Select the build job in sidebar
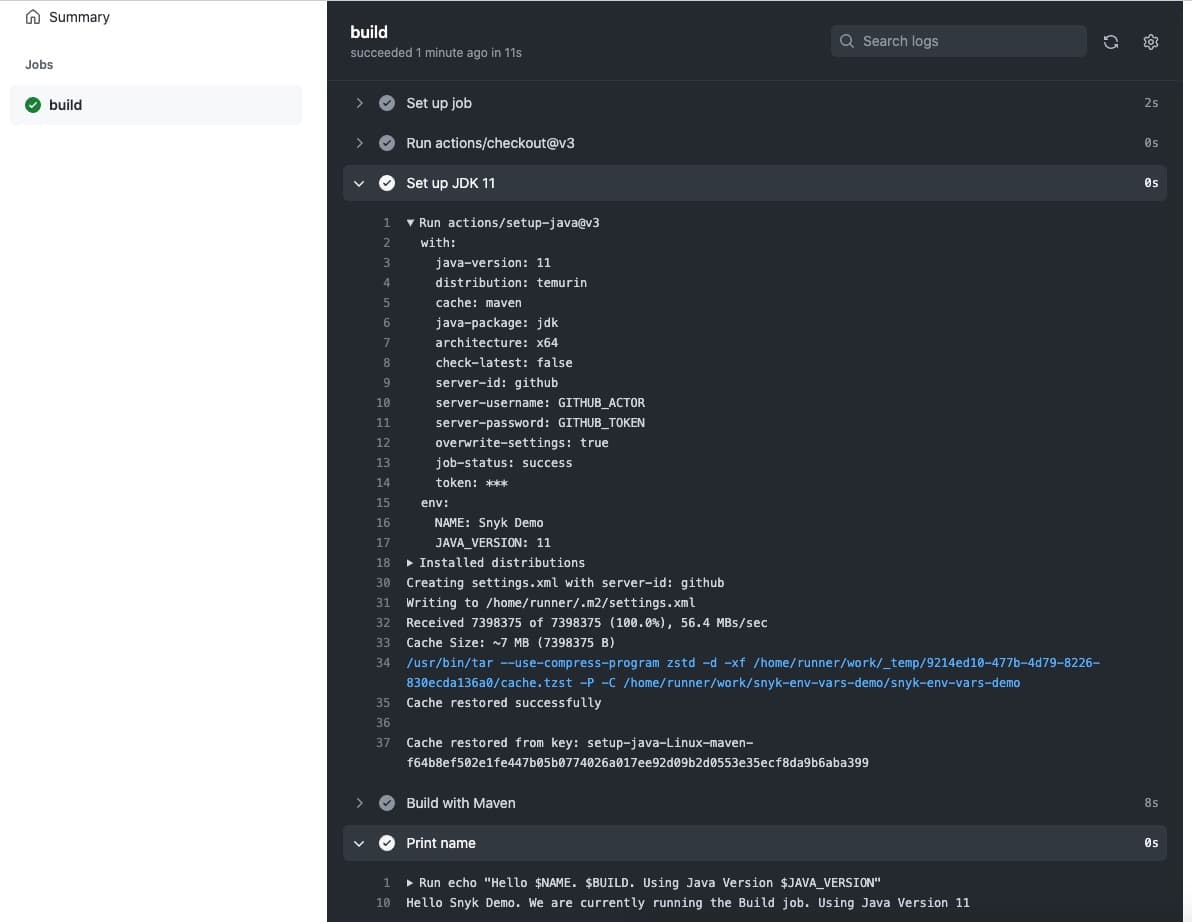The width and height of the screenshot is (1192, 922). coord(66,105)
